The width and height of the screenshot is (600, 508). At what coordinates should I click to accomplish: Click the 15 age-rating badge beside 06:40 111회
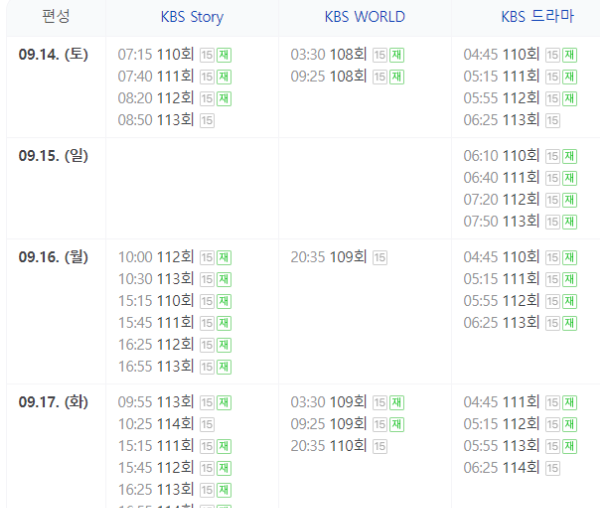(x=553, y=178)
